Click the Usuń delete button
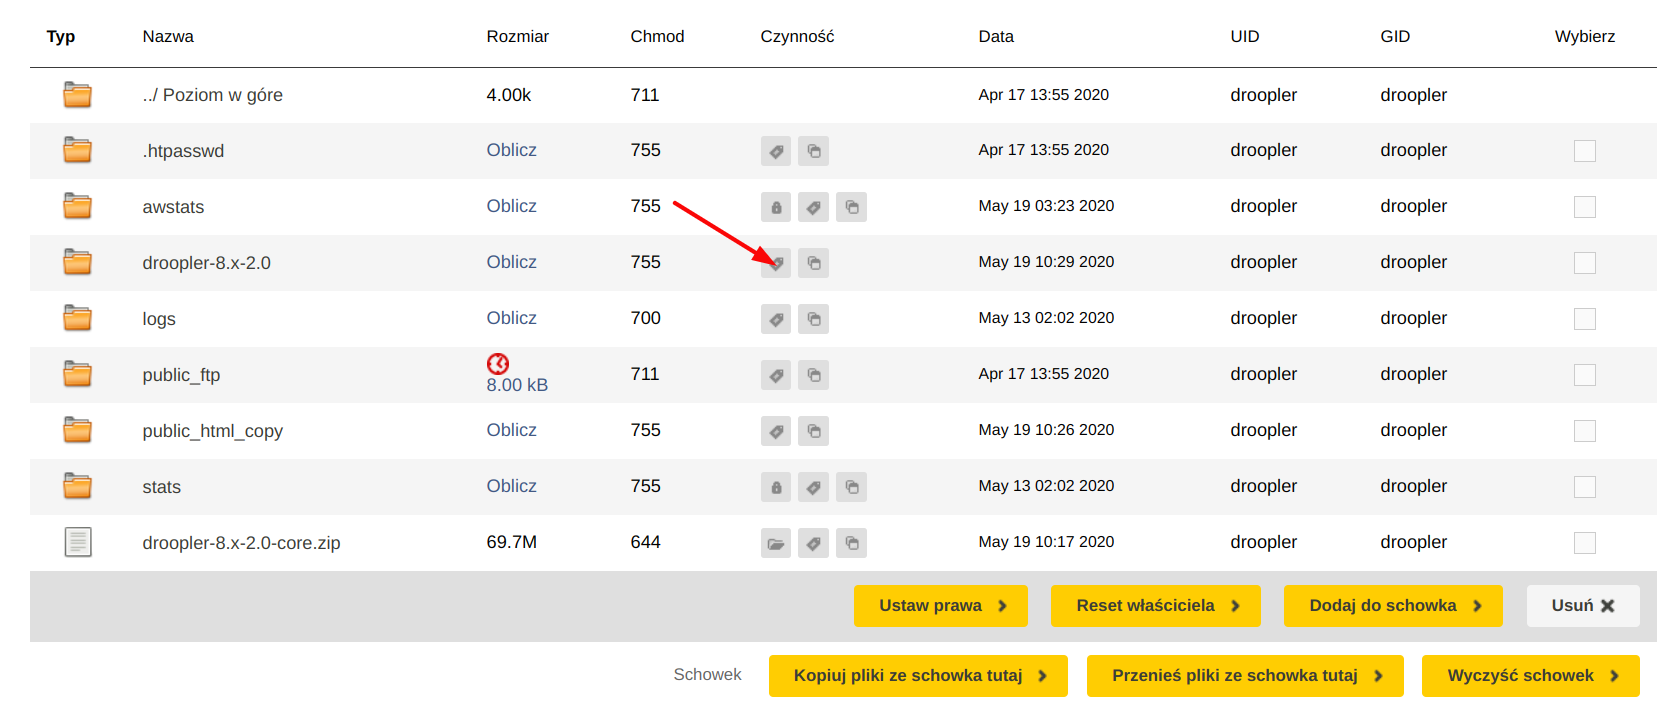 tap(1583, 606)
